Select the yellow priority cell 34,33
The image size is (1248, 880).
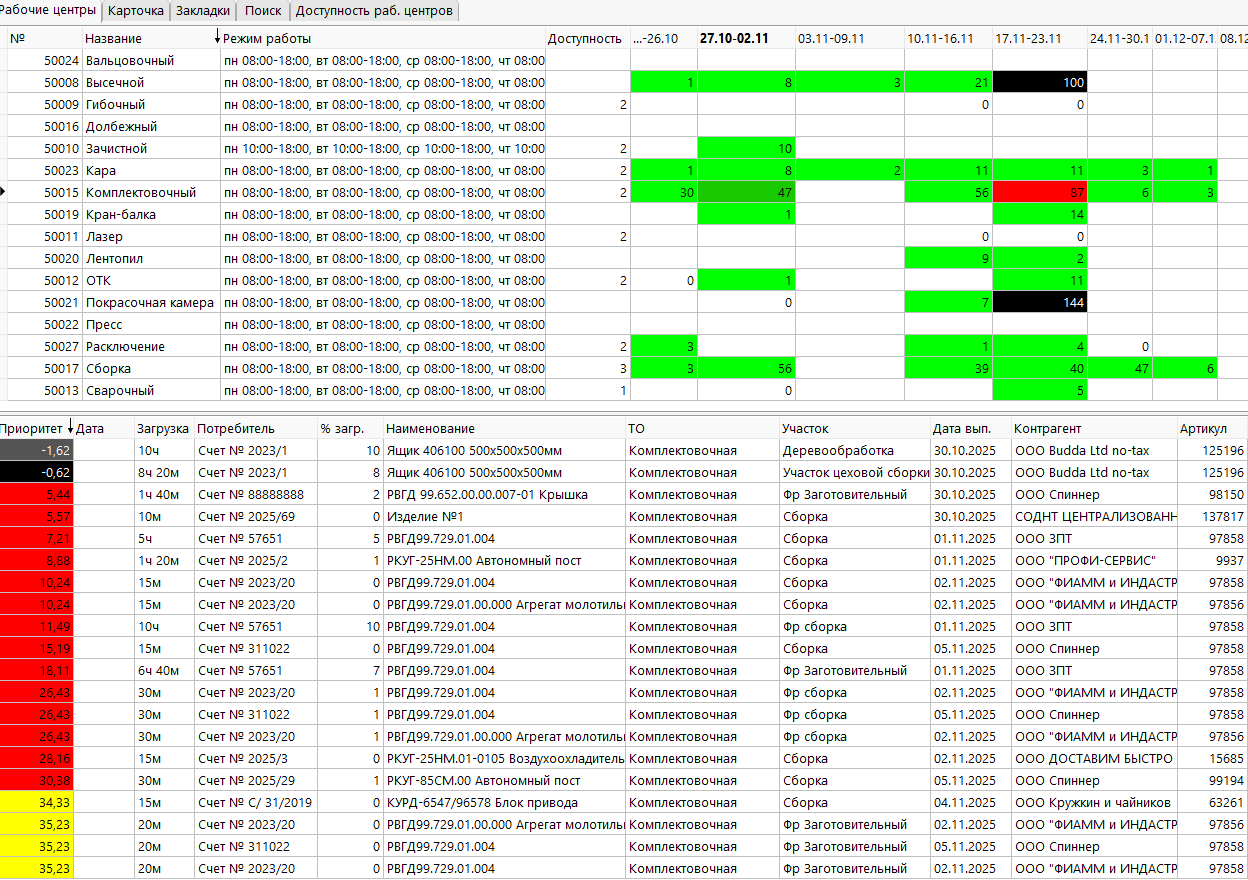pyautogui.click(x=37, y=803)
